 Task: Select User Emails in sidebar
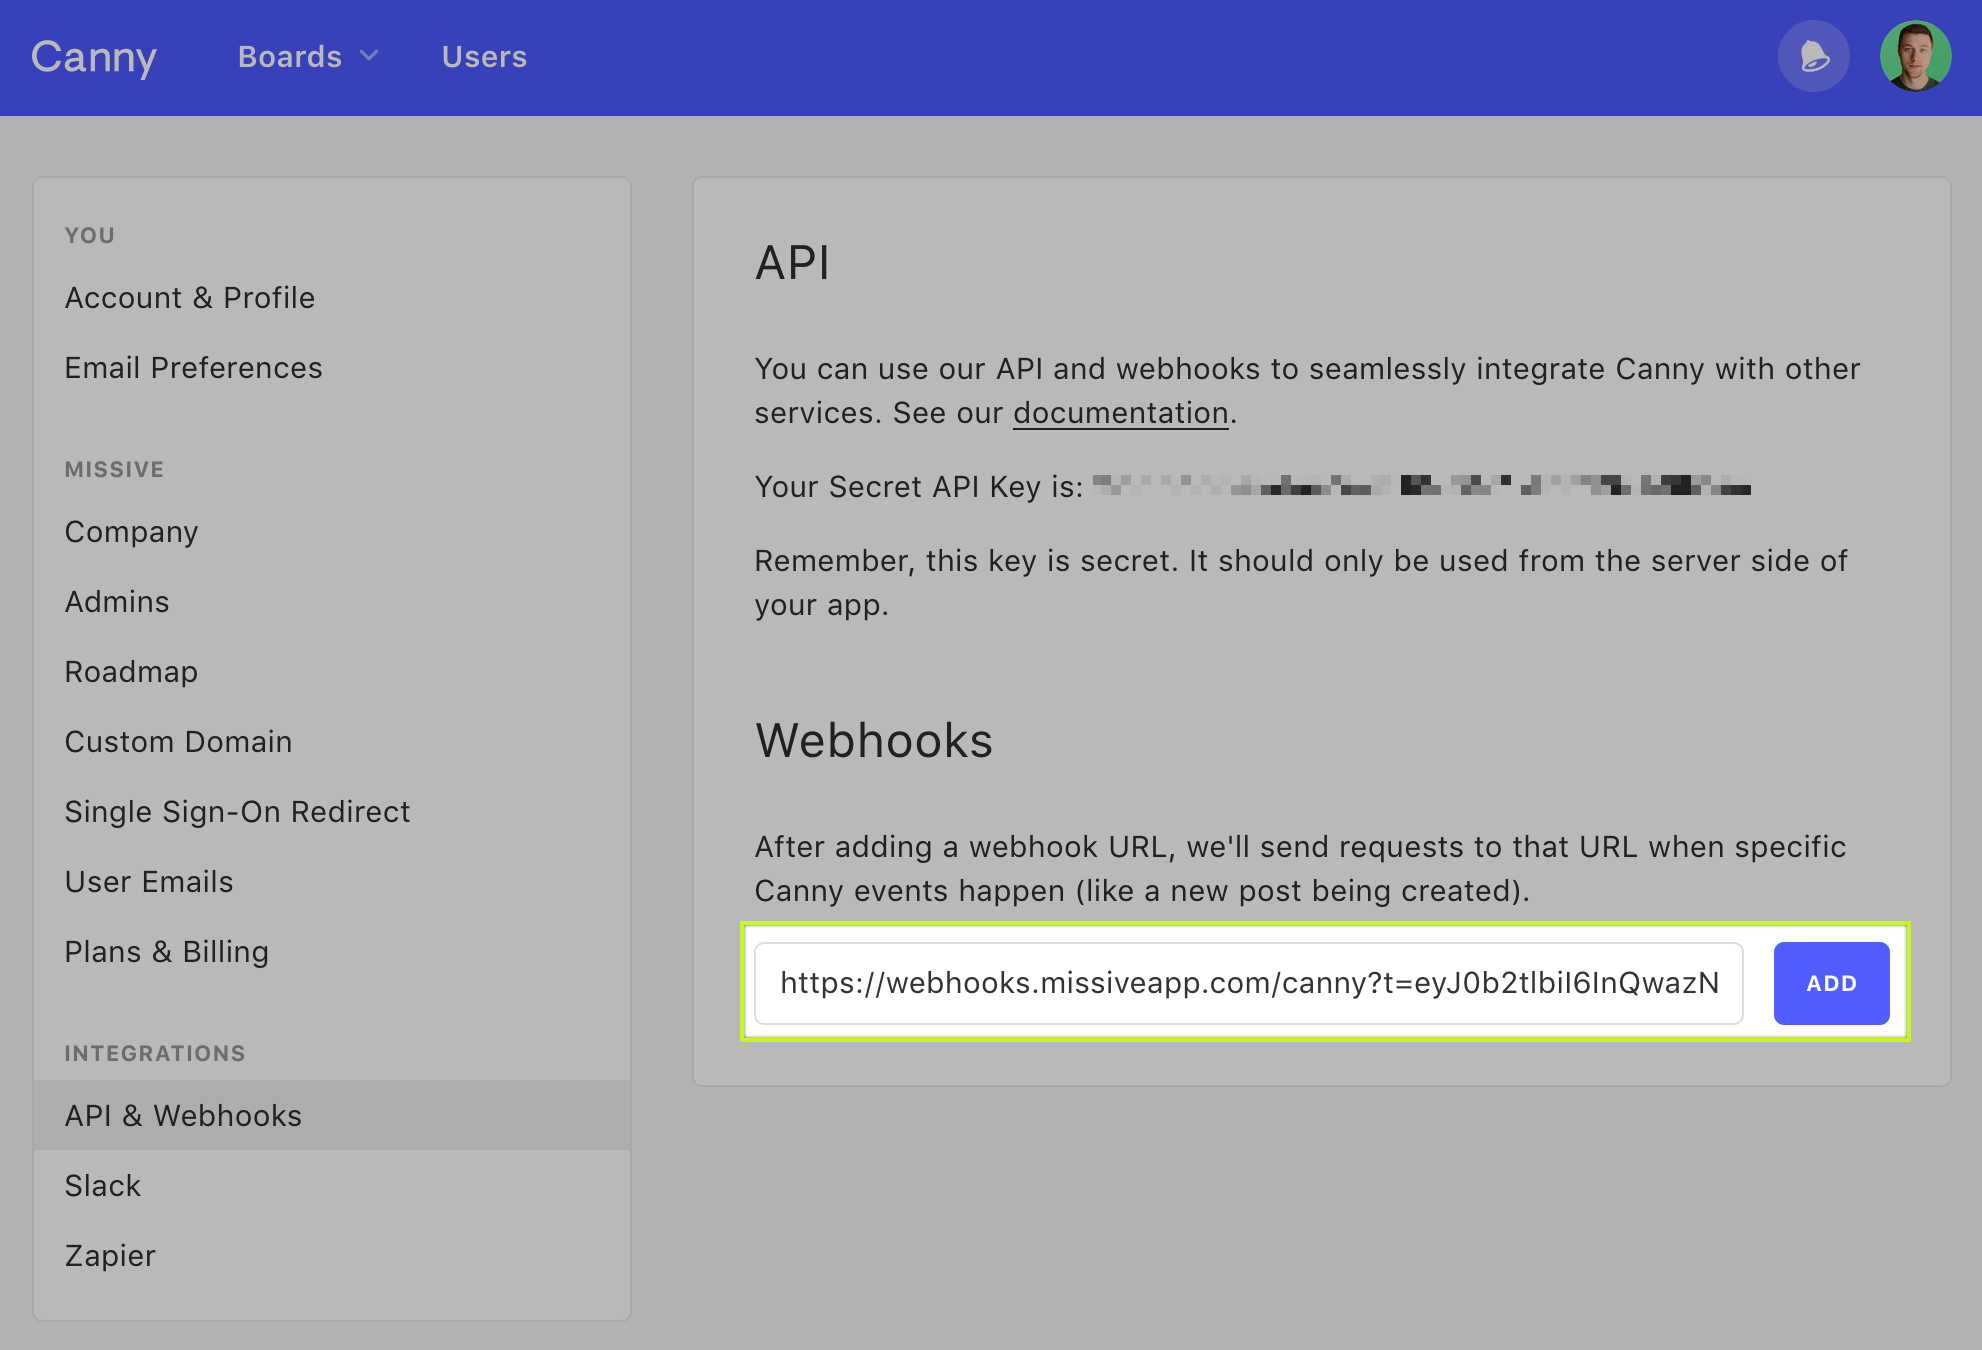pyautogui.click(x=149, y=882)
